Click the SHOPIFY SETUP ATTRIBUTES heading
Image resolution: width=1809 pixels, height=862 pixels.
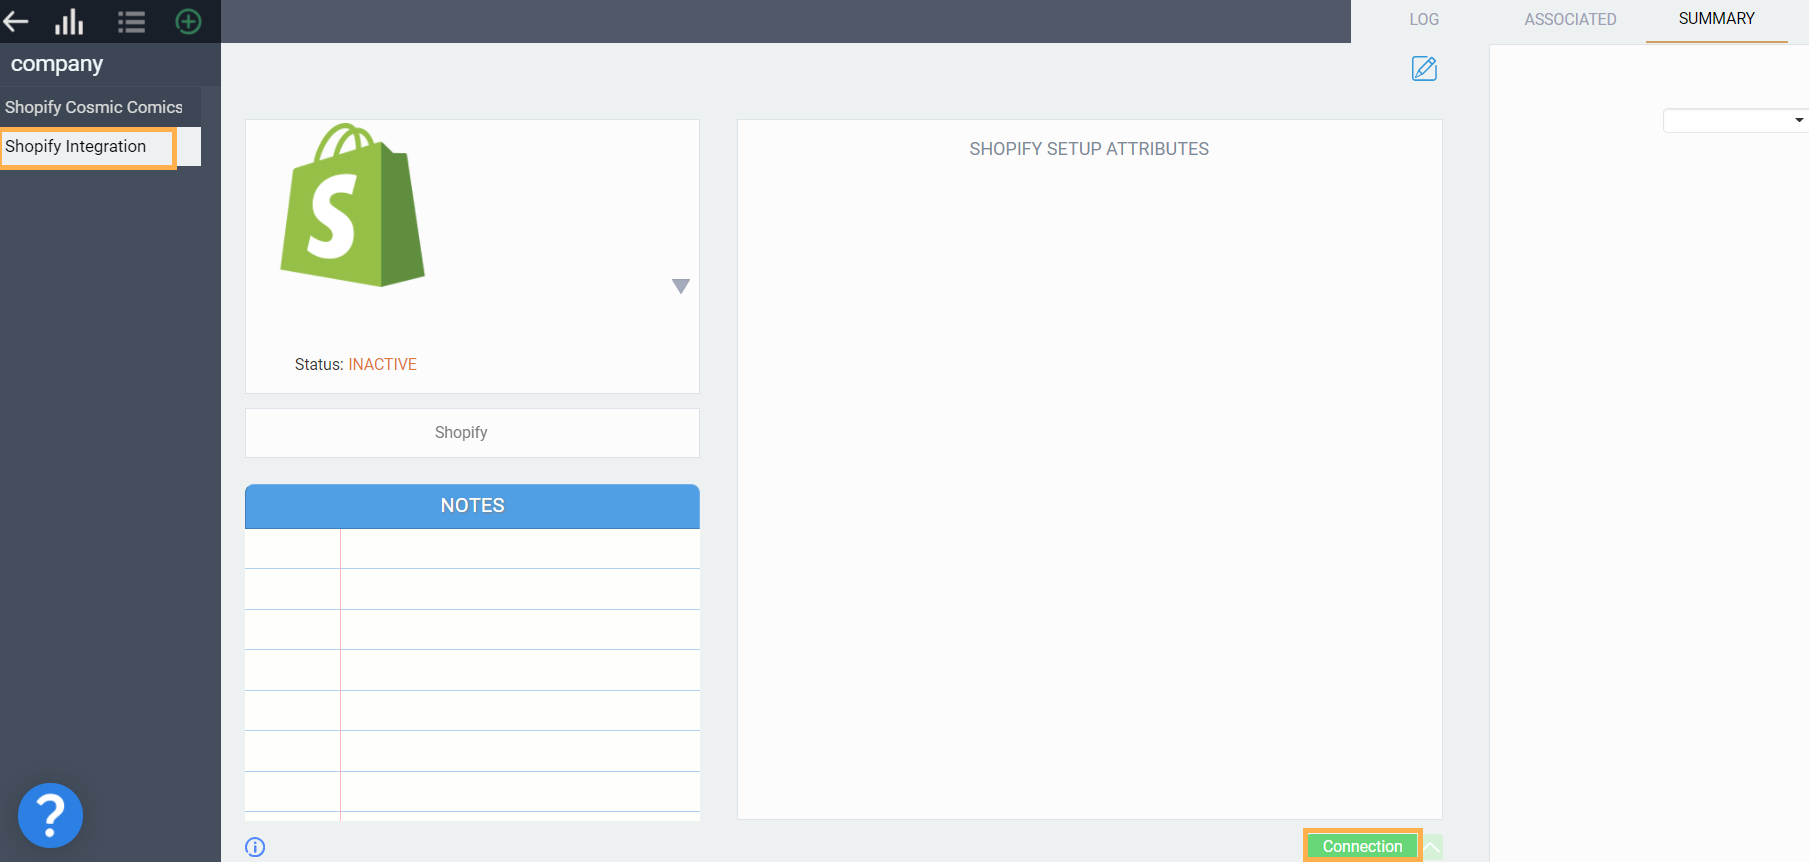[x=1089, y=149]
